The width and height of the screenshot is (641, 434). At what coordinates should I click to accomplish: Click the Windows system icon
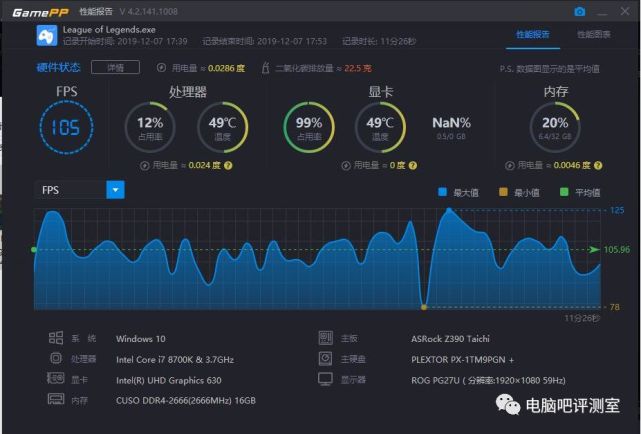56,338
